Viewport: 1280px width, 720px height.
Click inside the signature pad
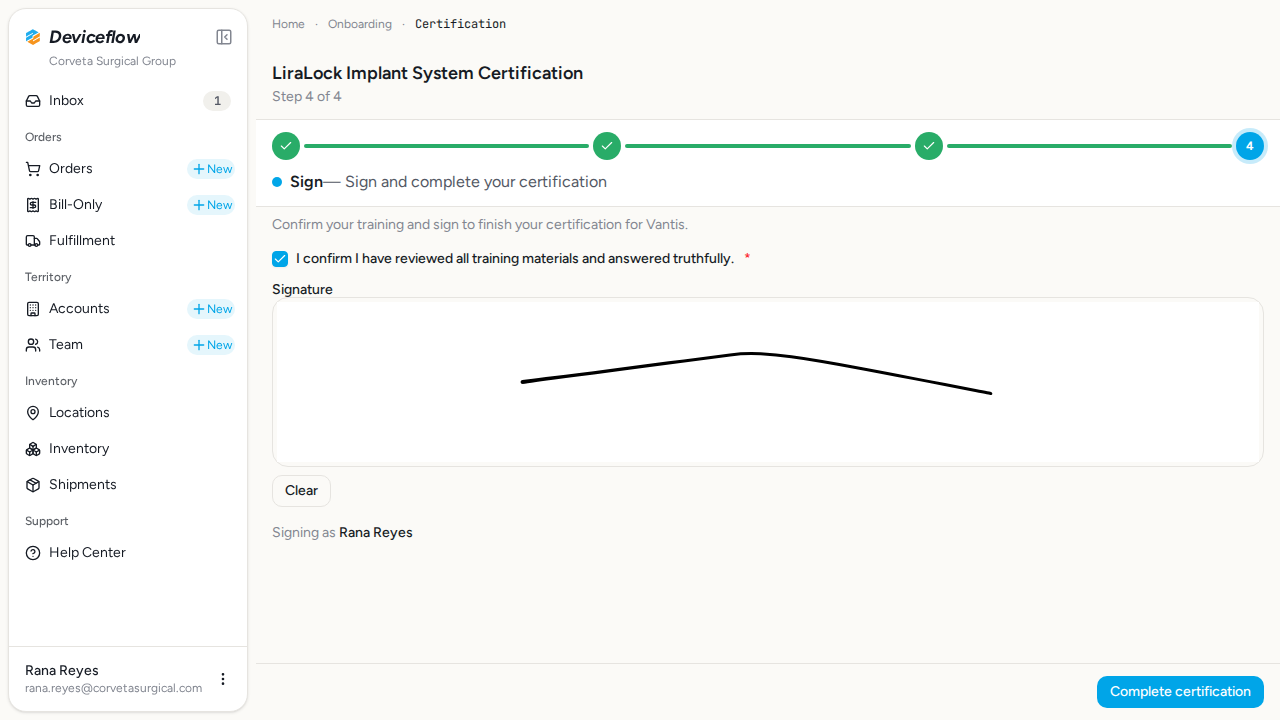point(768,382)
